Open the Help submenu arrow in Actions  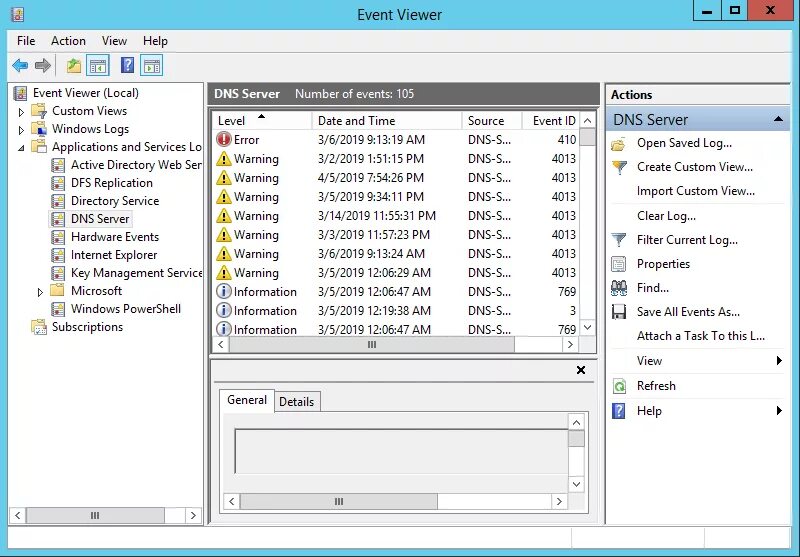779,410
